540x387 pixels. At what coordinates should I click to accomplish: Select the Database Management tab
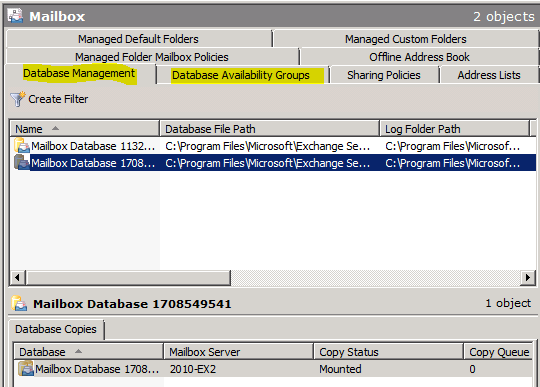coord(79,74)
